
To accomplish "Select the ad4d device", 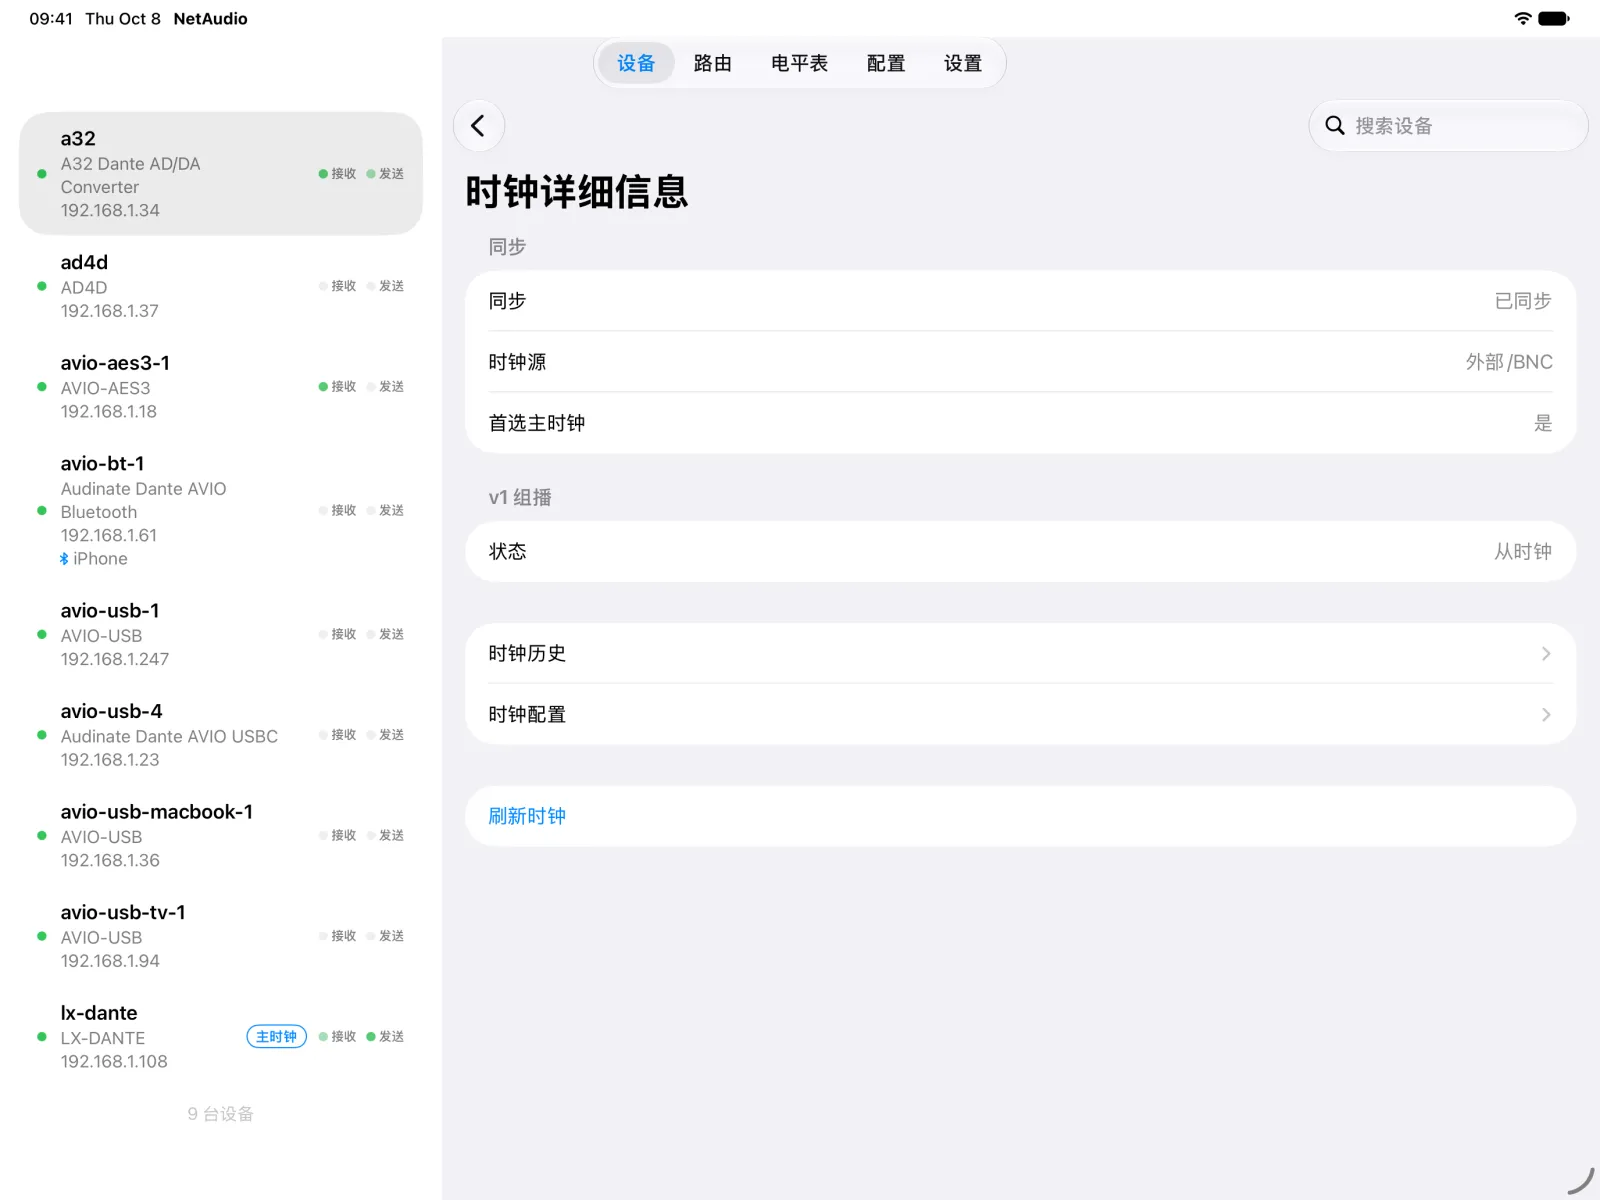I will [x=221, y=287].
